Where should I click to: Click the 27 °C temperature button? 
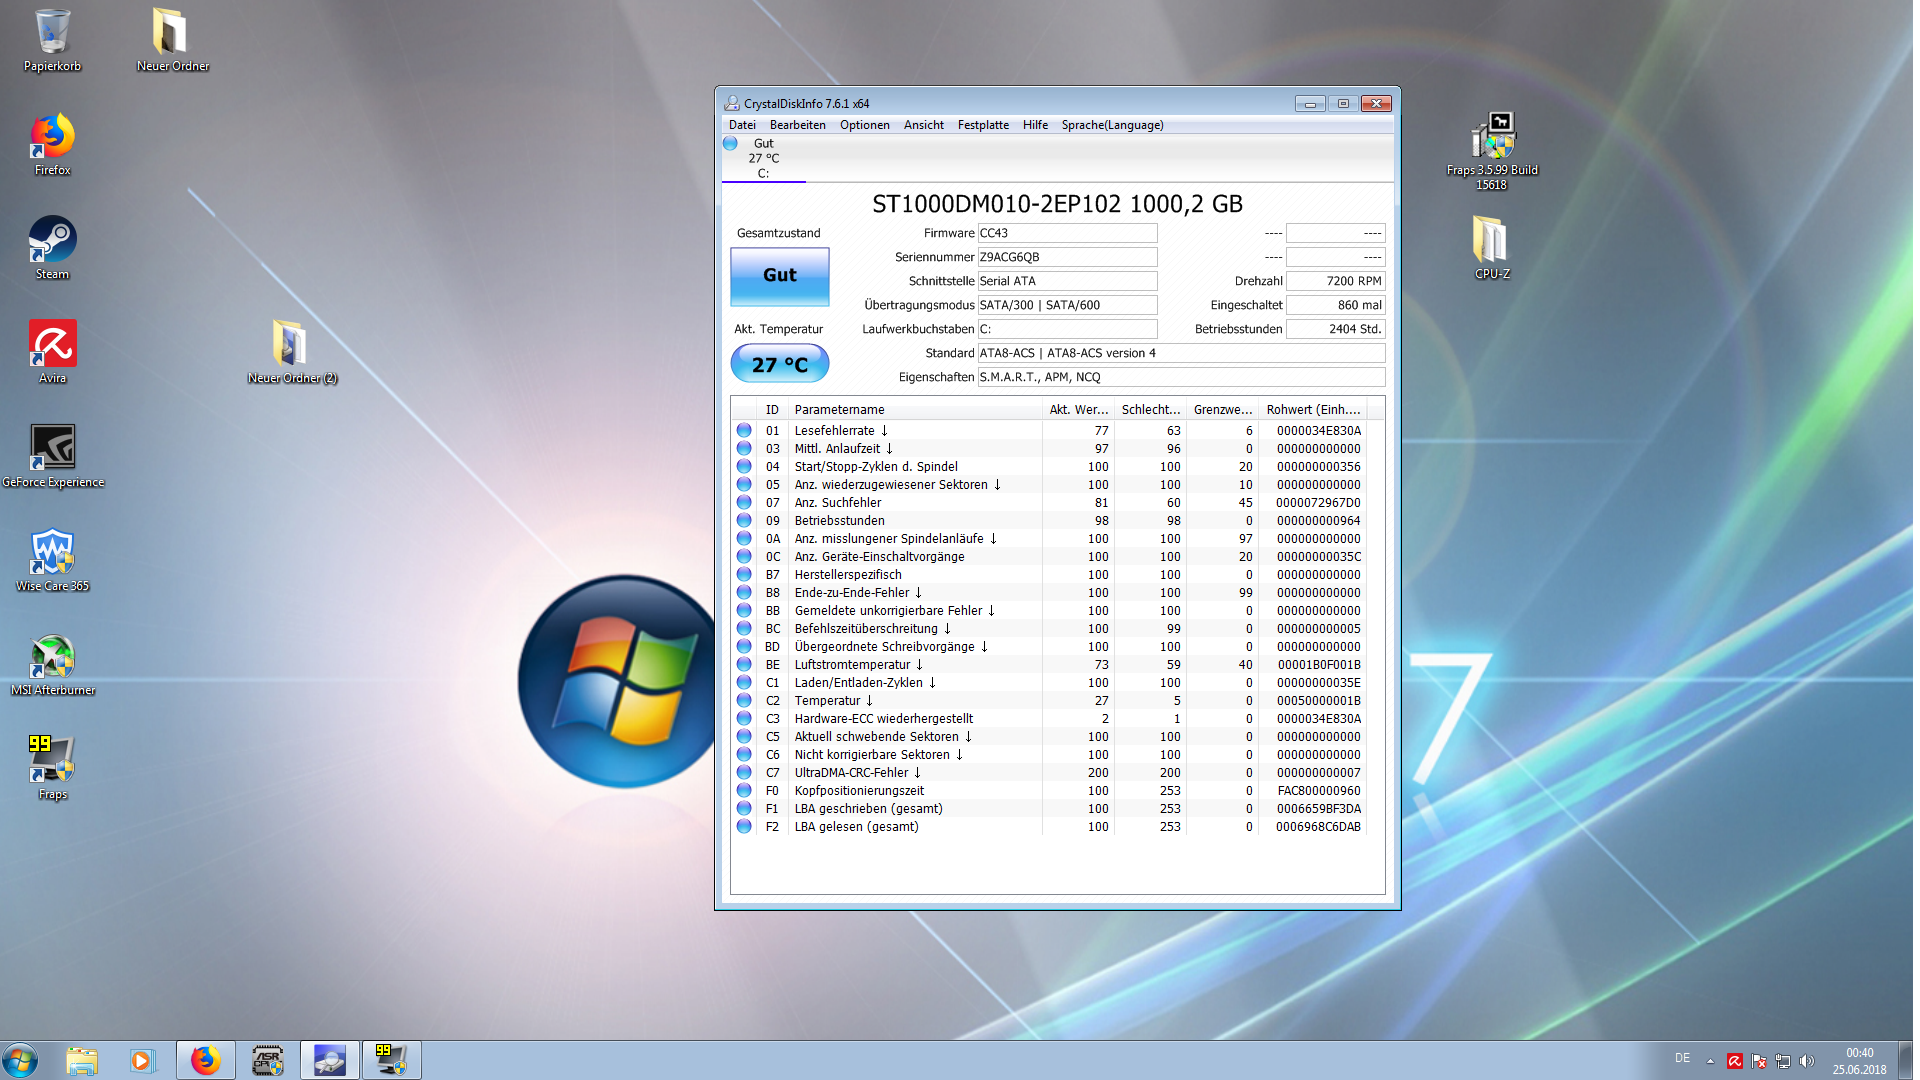click(779, 364)
